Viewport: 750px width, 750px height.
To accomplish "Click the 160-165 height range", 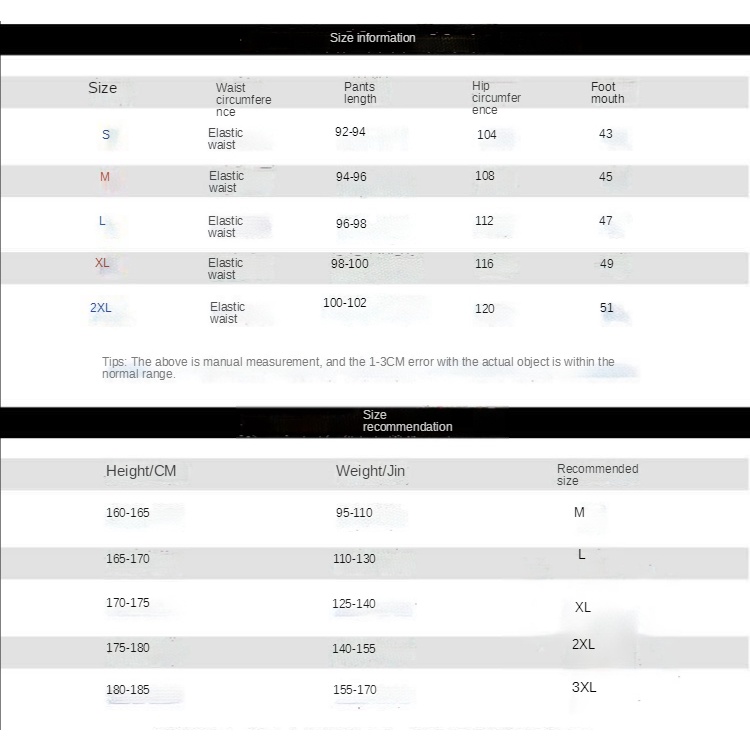I will (128, 513).
